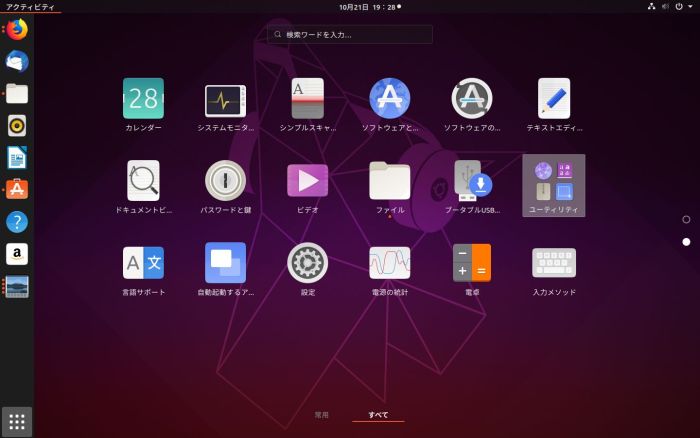Open the landscape image app in dock
This screenshot has height=438, width=700.
(x=17, y=286)
